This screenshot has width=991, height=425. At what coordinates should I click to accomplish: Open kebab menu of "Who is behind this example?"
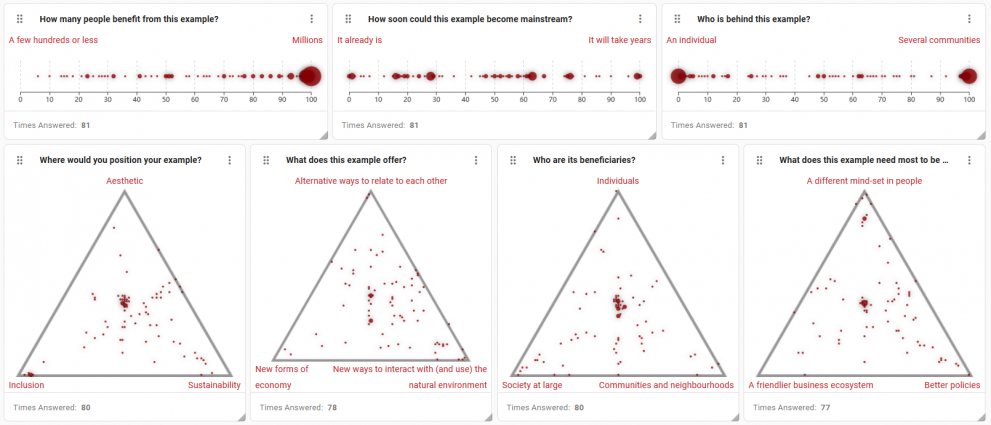[969, 19]
